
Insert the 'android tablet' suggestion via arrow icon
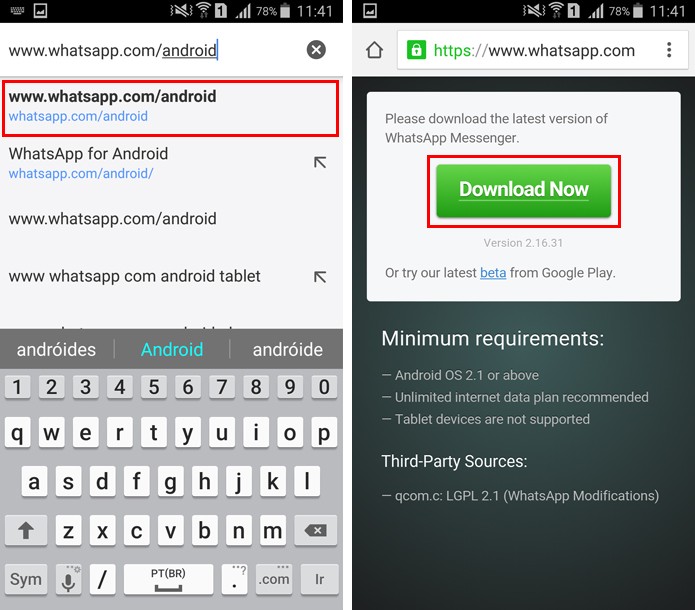320,277
